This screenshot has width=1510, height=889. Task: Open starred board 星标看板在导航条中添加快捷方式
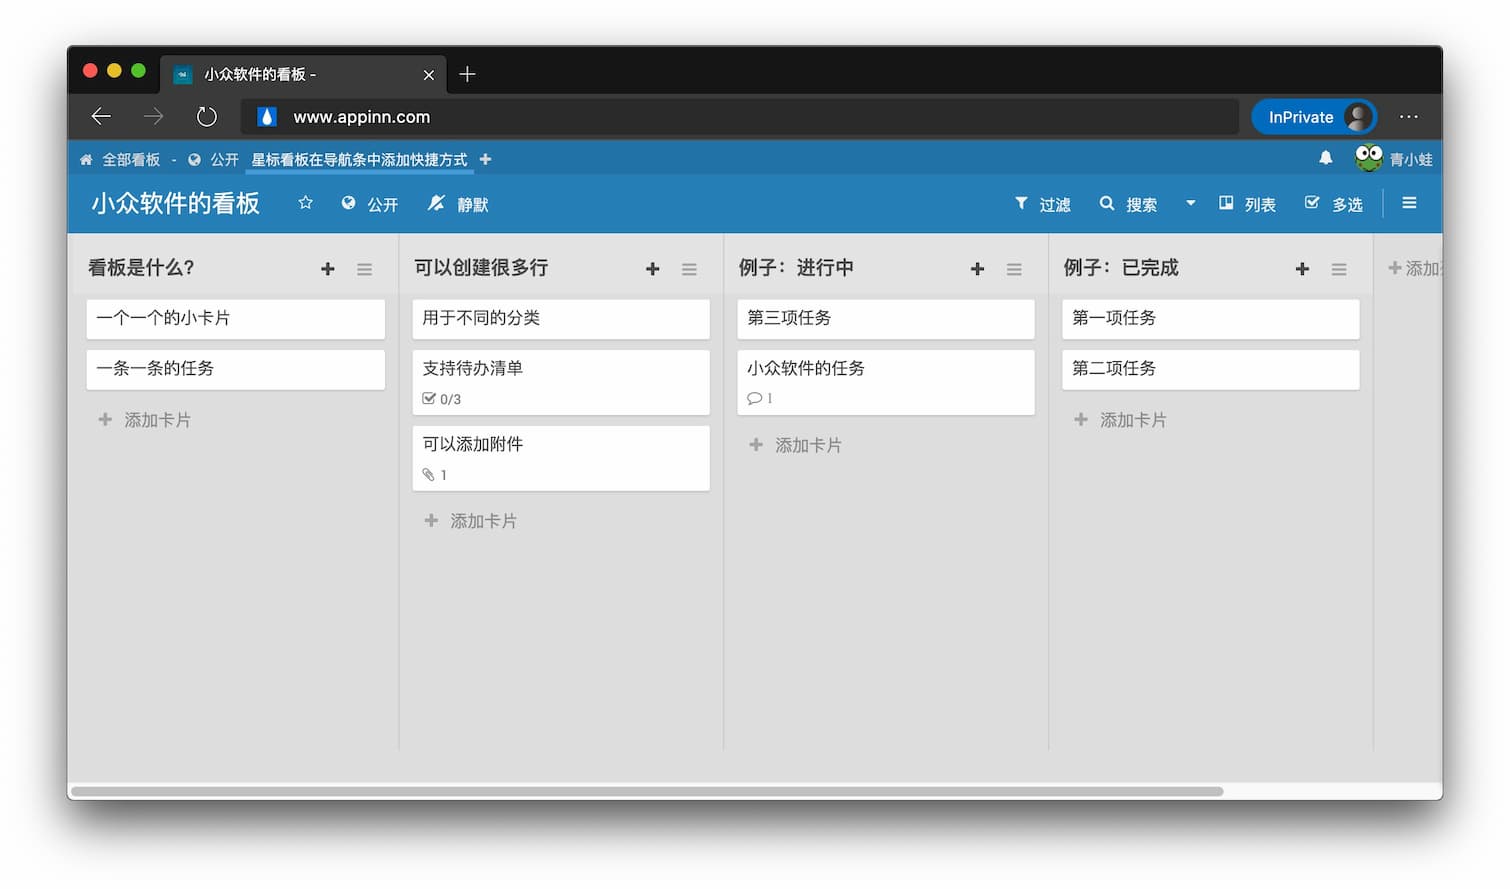[x=359, y=160]
